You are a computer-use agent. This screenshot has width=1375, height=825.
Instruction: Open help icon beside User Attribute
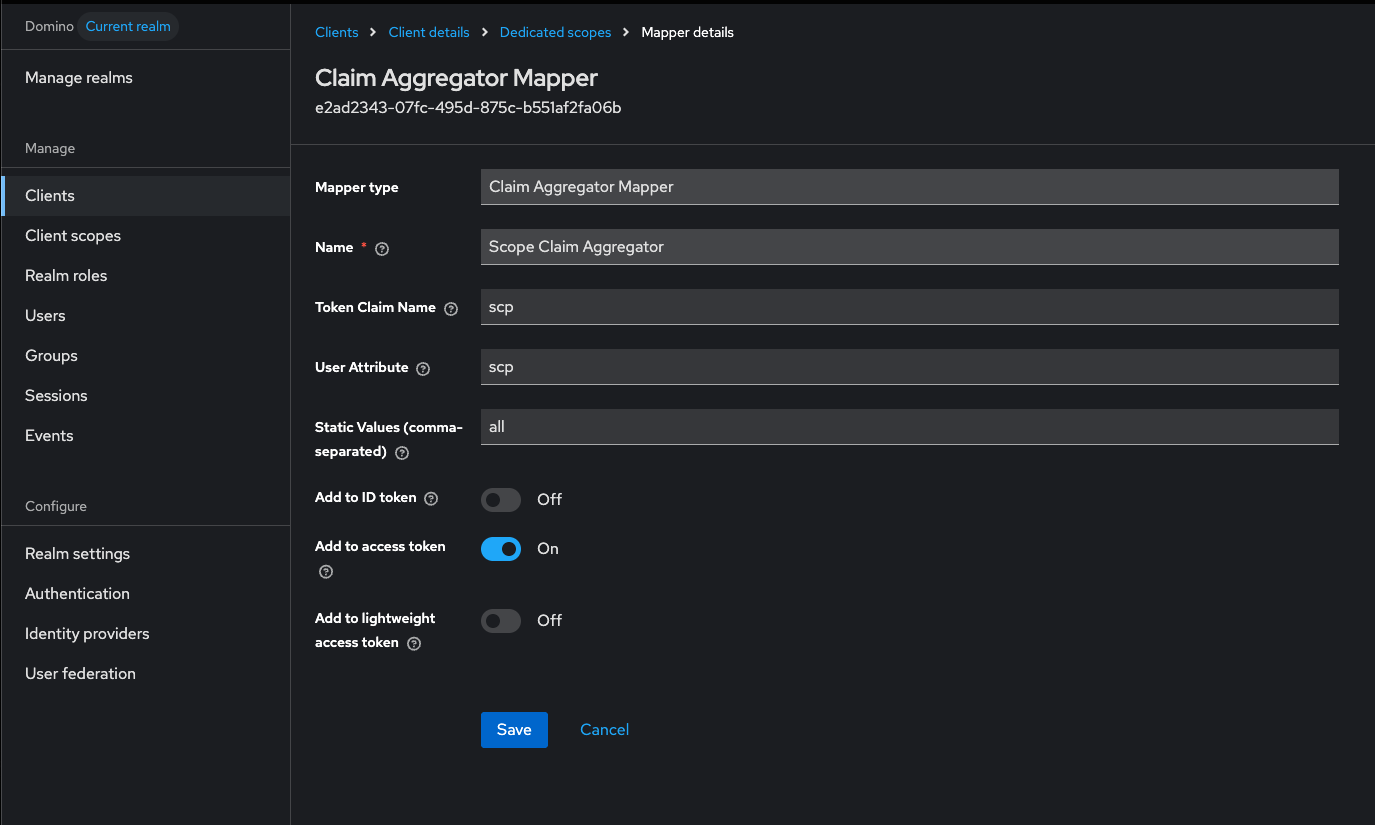click(423, 368)
